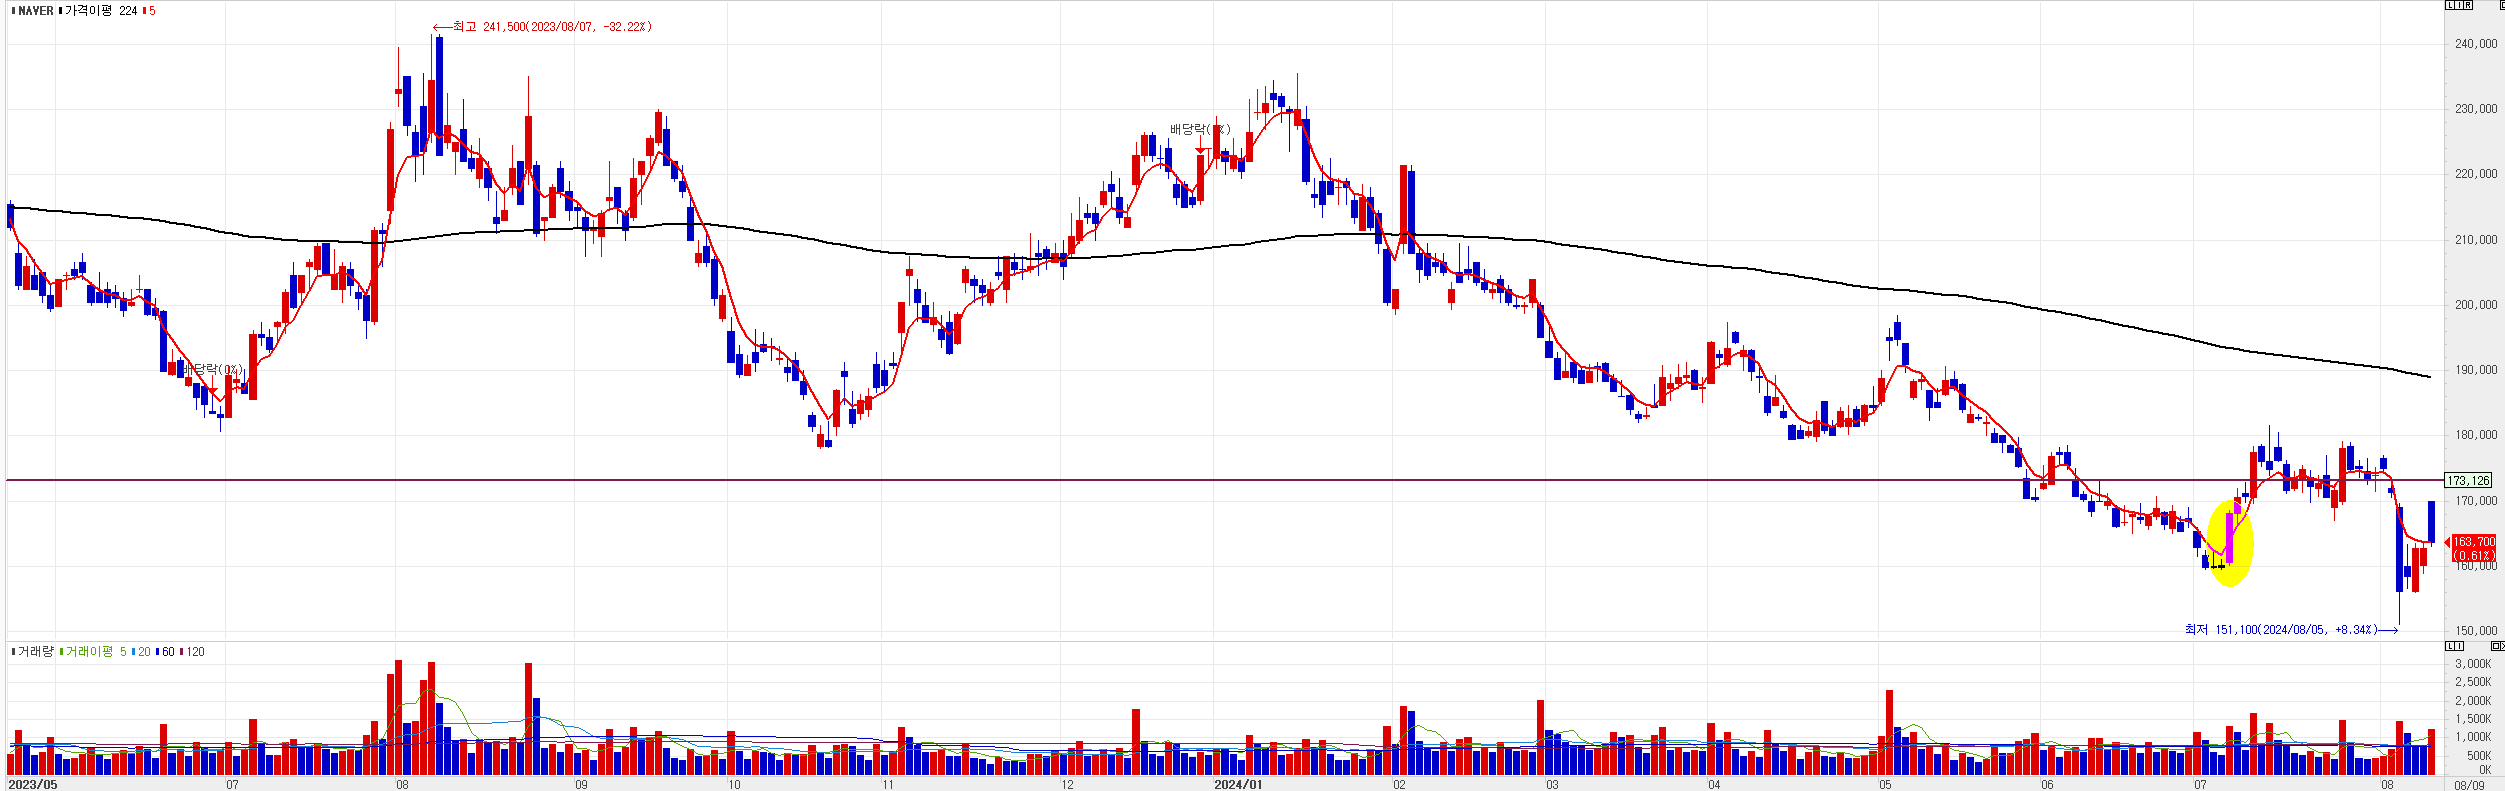Select the 60-period volume average legend
The width and height of the screenshot is (2505, 791).
pos(165,652)
